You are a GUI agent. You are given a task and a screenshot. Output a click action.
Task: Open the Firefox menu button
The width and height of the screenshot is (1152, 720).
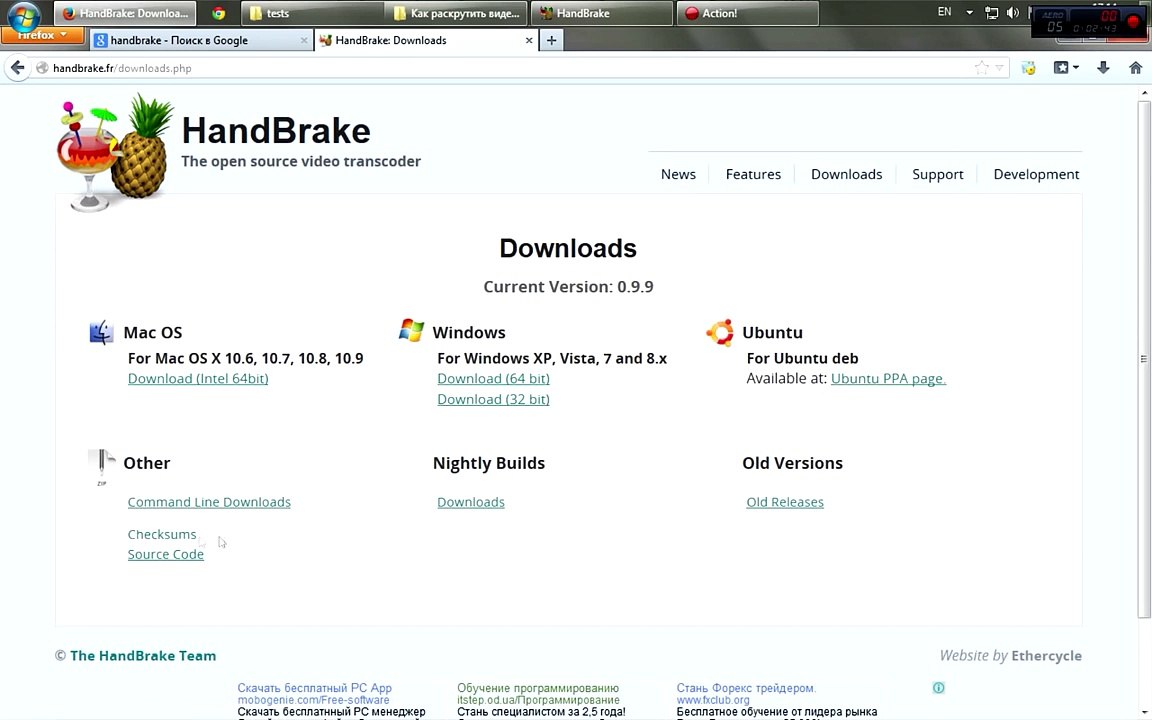point(42,35)
